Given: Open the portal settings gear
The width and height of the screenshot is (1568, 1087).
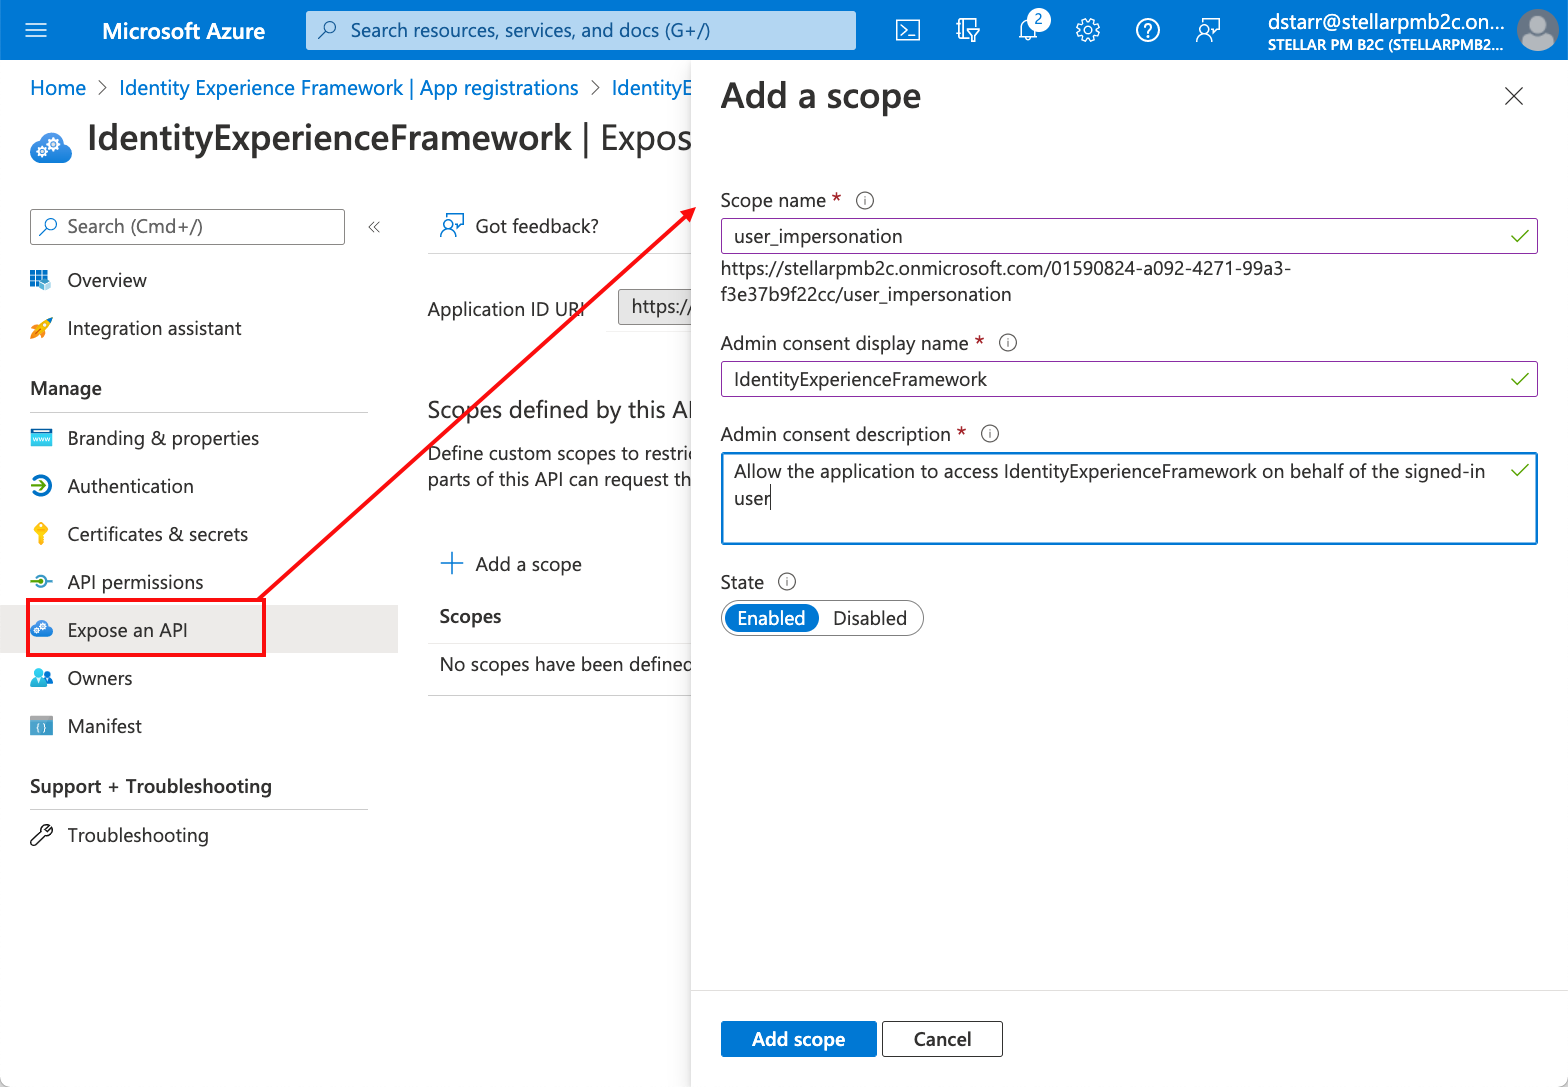Looking at the screenshot, I should [1088, 30].
